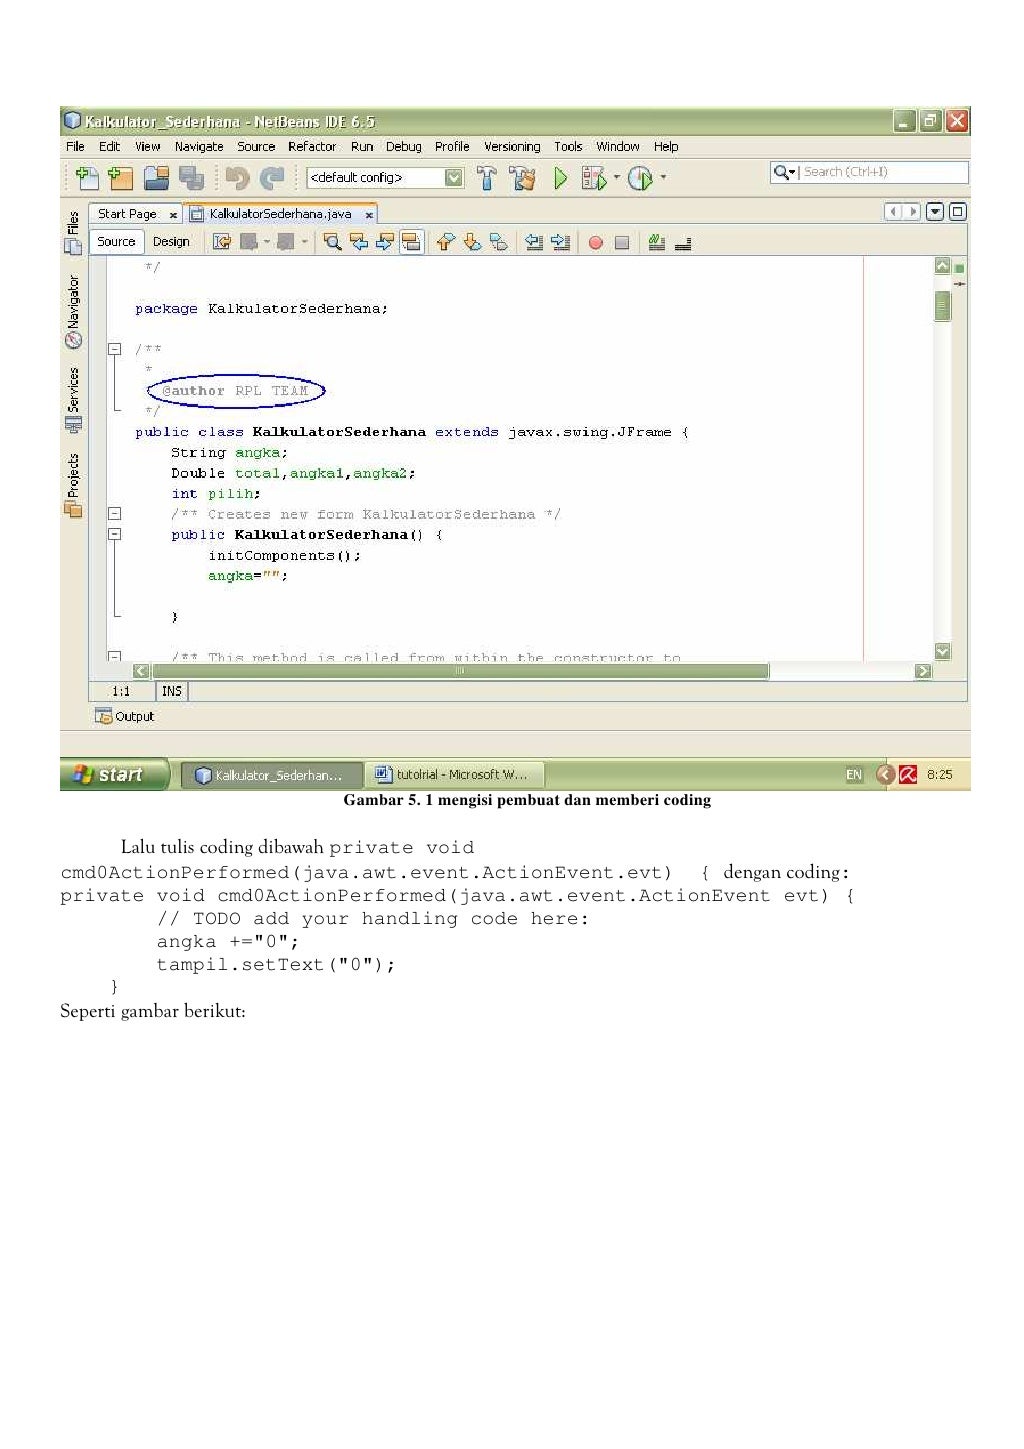Collapse the Creates new form comment fold
Screen dimensions: 1024x1449
[115, 514]
